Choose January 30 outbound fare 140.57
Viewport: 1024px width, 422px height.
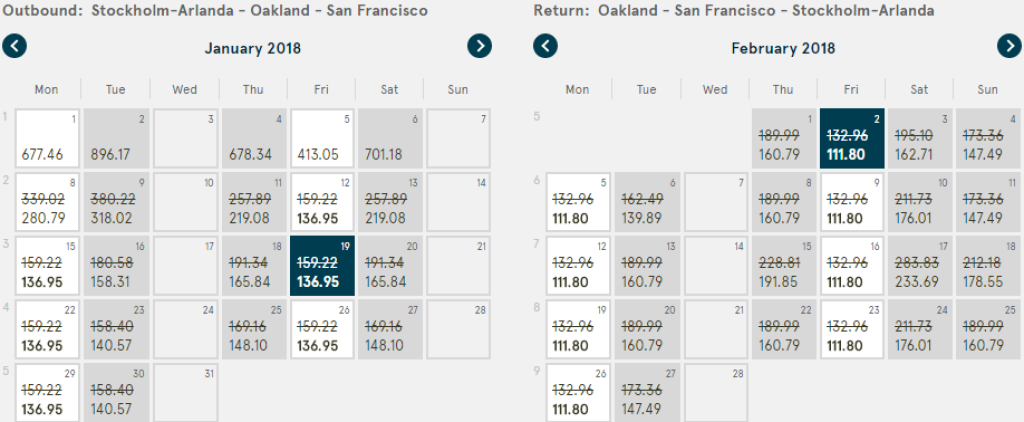[x=116, y=391]
